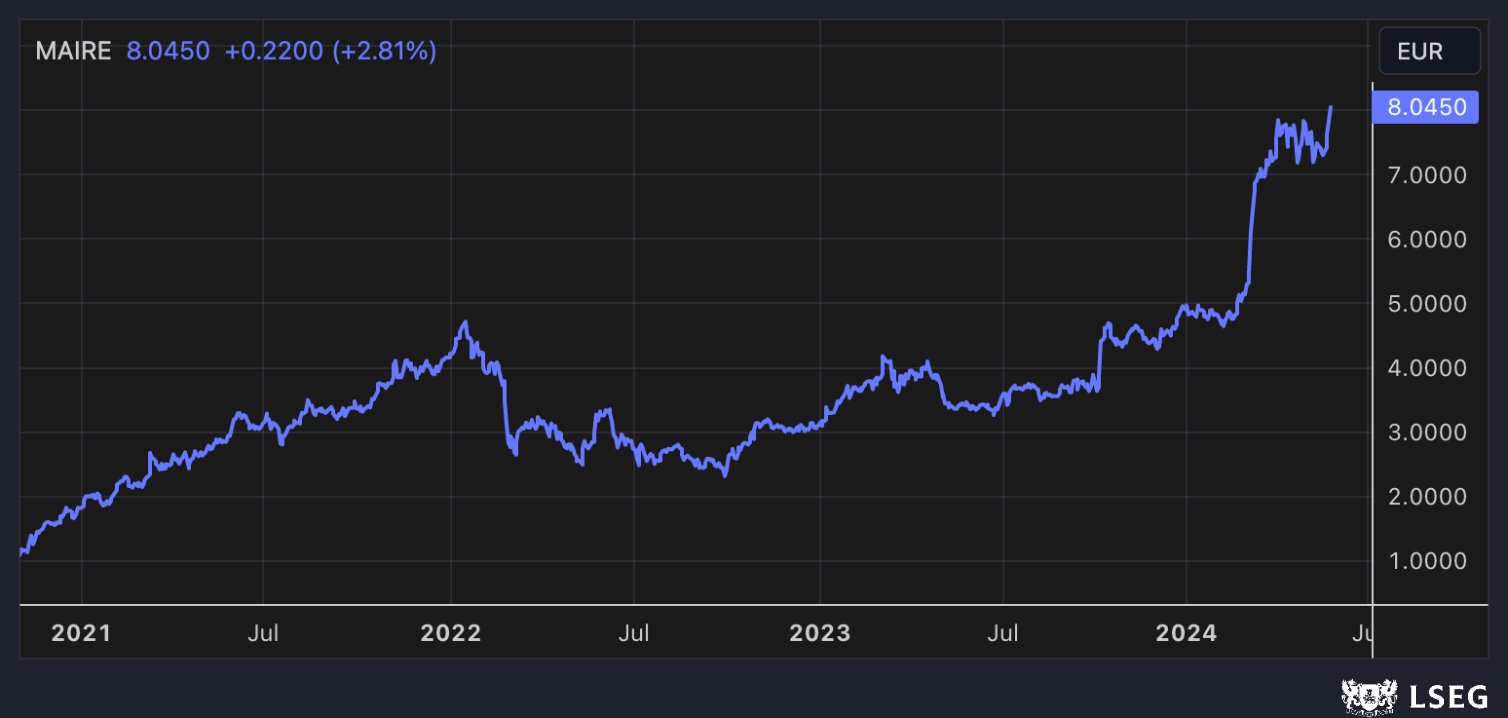1508x718 pixels.
Task: Click the (+2.81%) percent change value
Action: (384, 51)
